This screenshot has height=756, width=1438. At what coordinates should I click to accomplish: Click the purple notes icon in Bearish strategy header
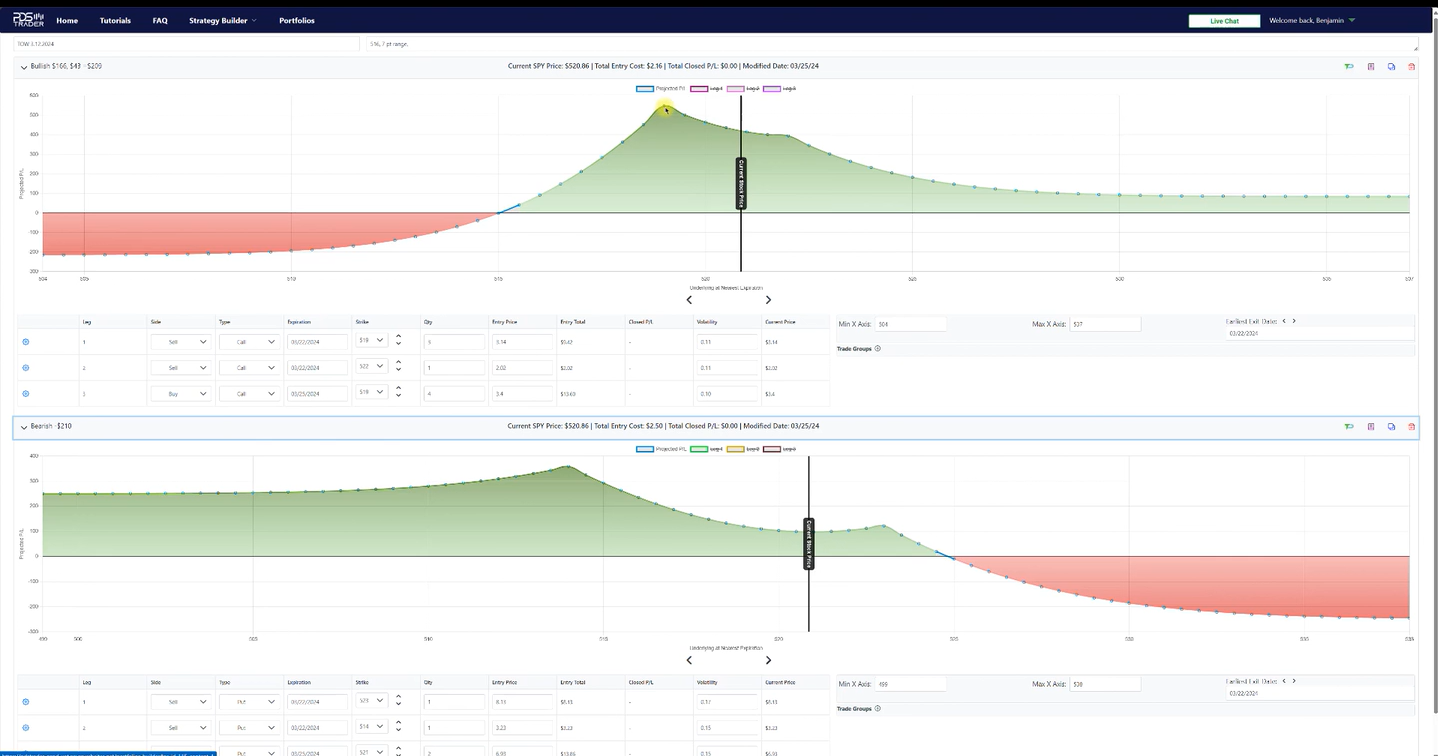tap(1371, 426)
